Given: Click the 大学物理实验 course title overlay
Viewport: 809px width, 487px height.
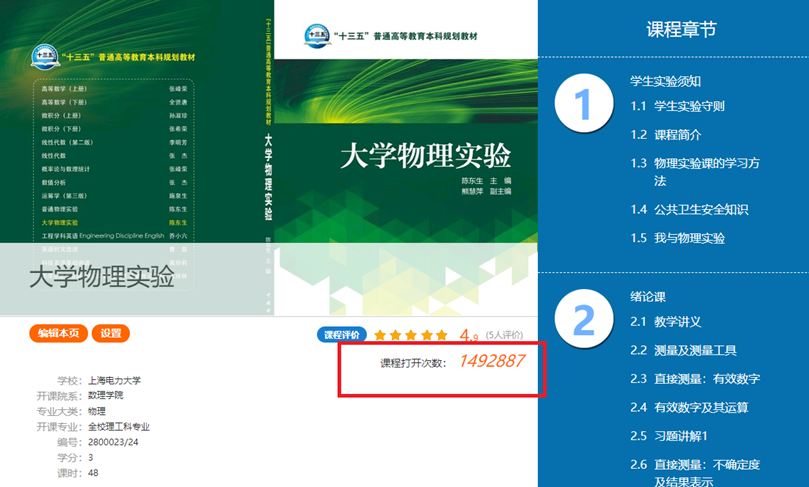Looking at the screenshot, I should point(102,277).
